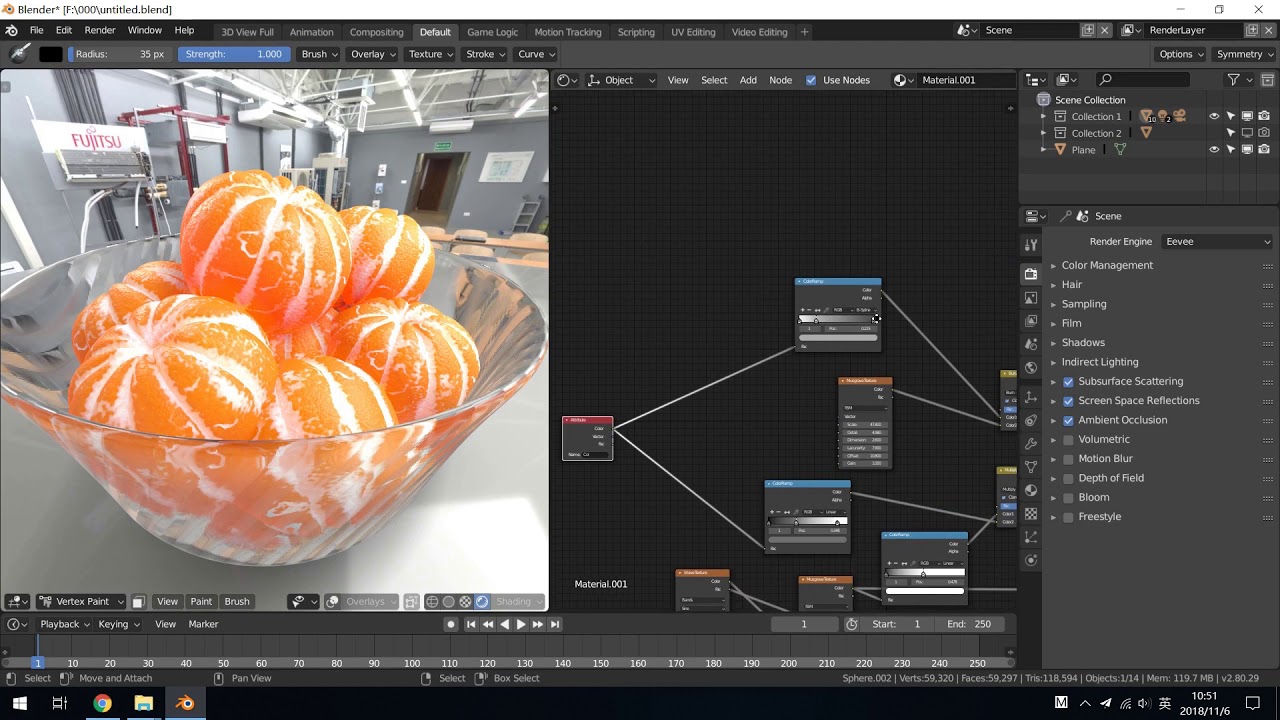Open File Explorer from the taskbar
The image size is (1280, 720).
[143, 703]
